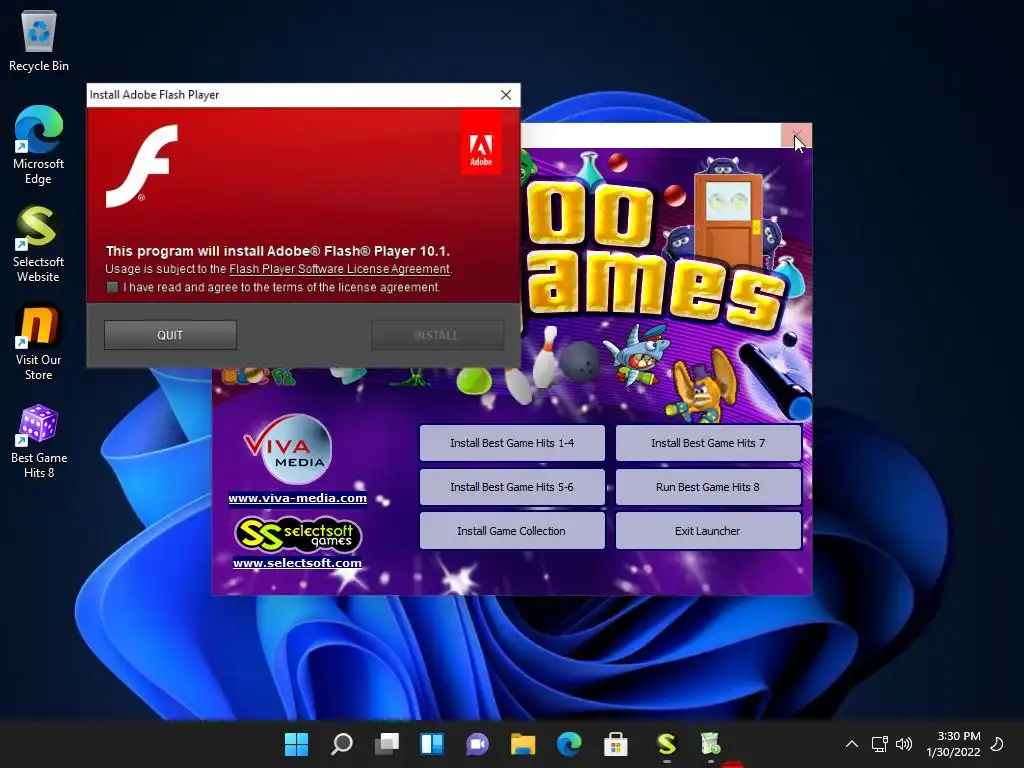Click the INSTALL button in Flash installer
The width and height of the screenshot is (1024, 768).
click(437, 335)
